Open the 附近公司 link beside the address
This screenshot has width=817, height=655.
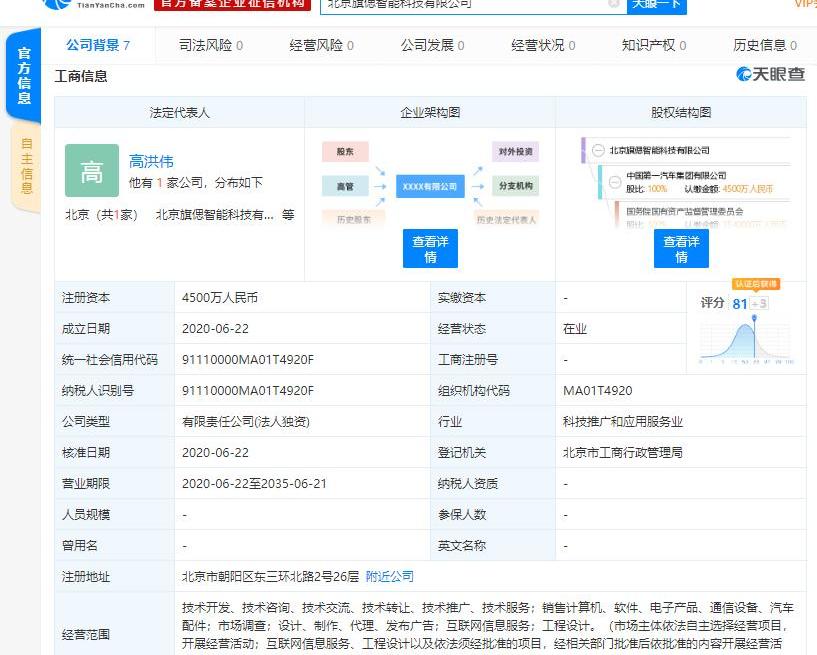(x=390, y=576)
